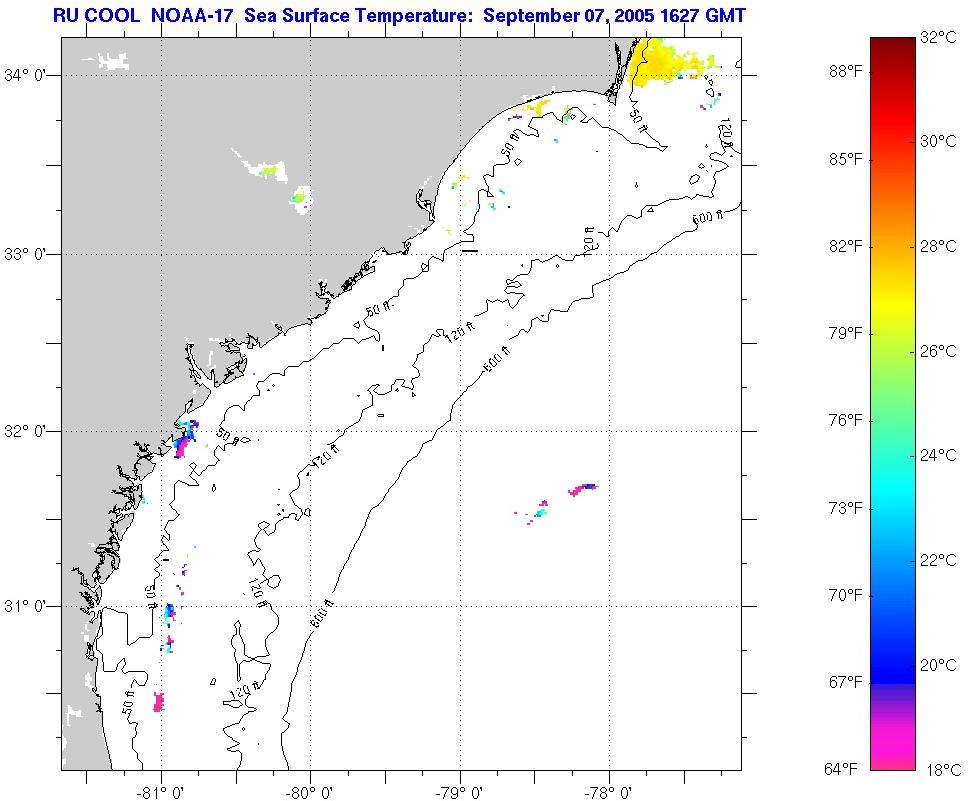
Task: Click the 64°F label beside the color bar
Action: coord(846,769)
